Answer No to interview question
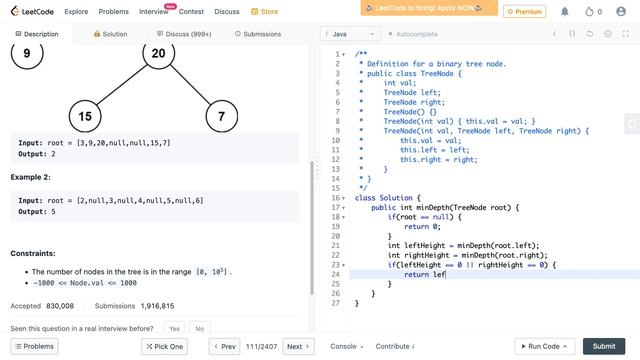 pyautogui.click(x=200, y=328)
